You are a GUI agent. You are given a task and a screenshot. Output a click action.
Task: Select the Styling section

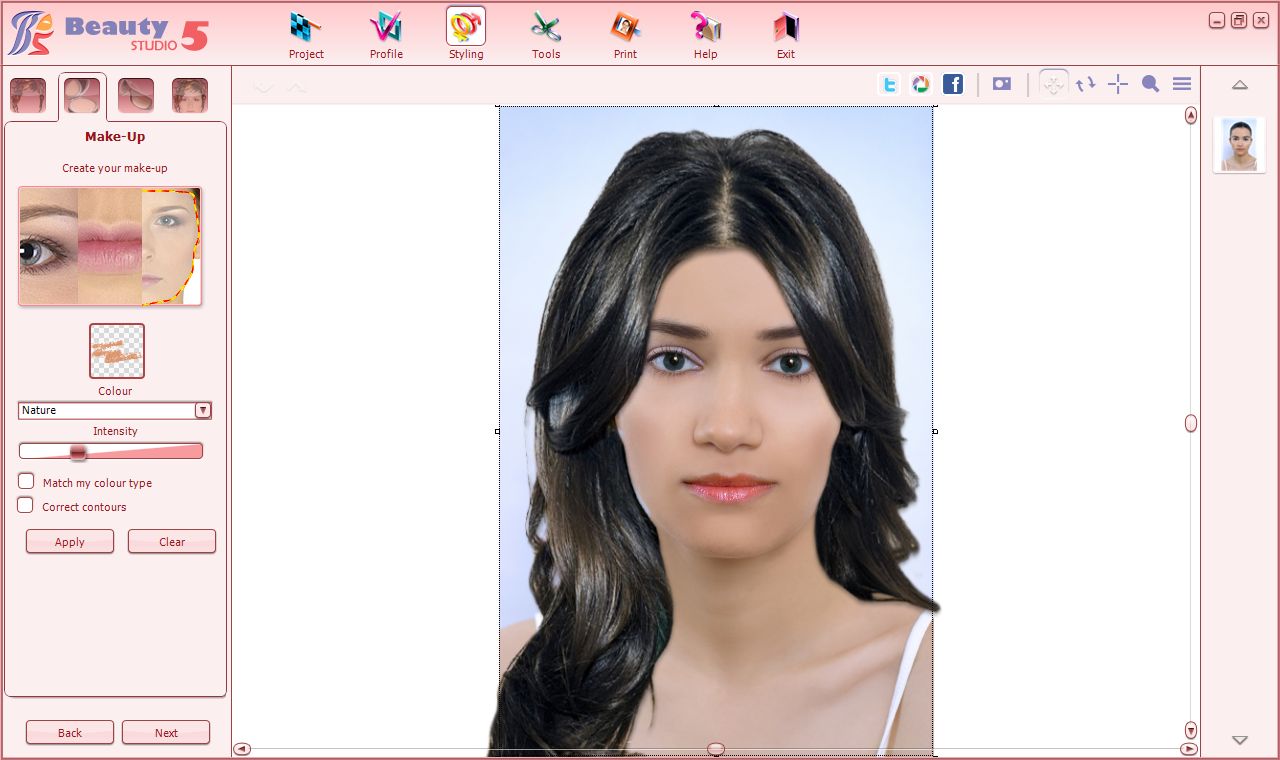[x=466, y=35]
